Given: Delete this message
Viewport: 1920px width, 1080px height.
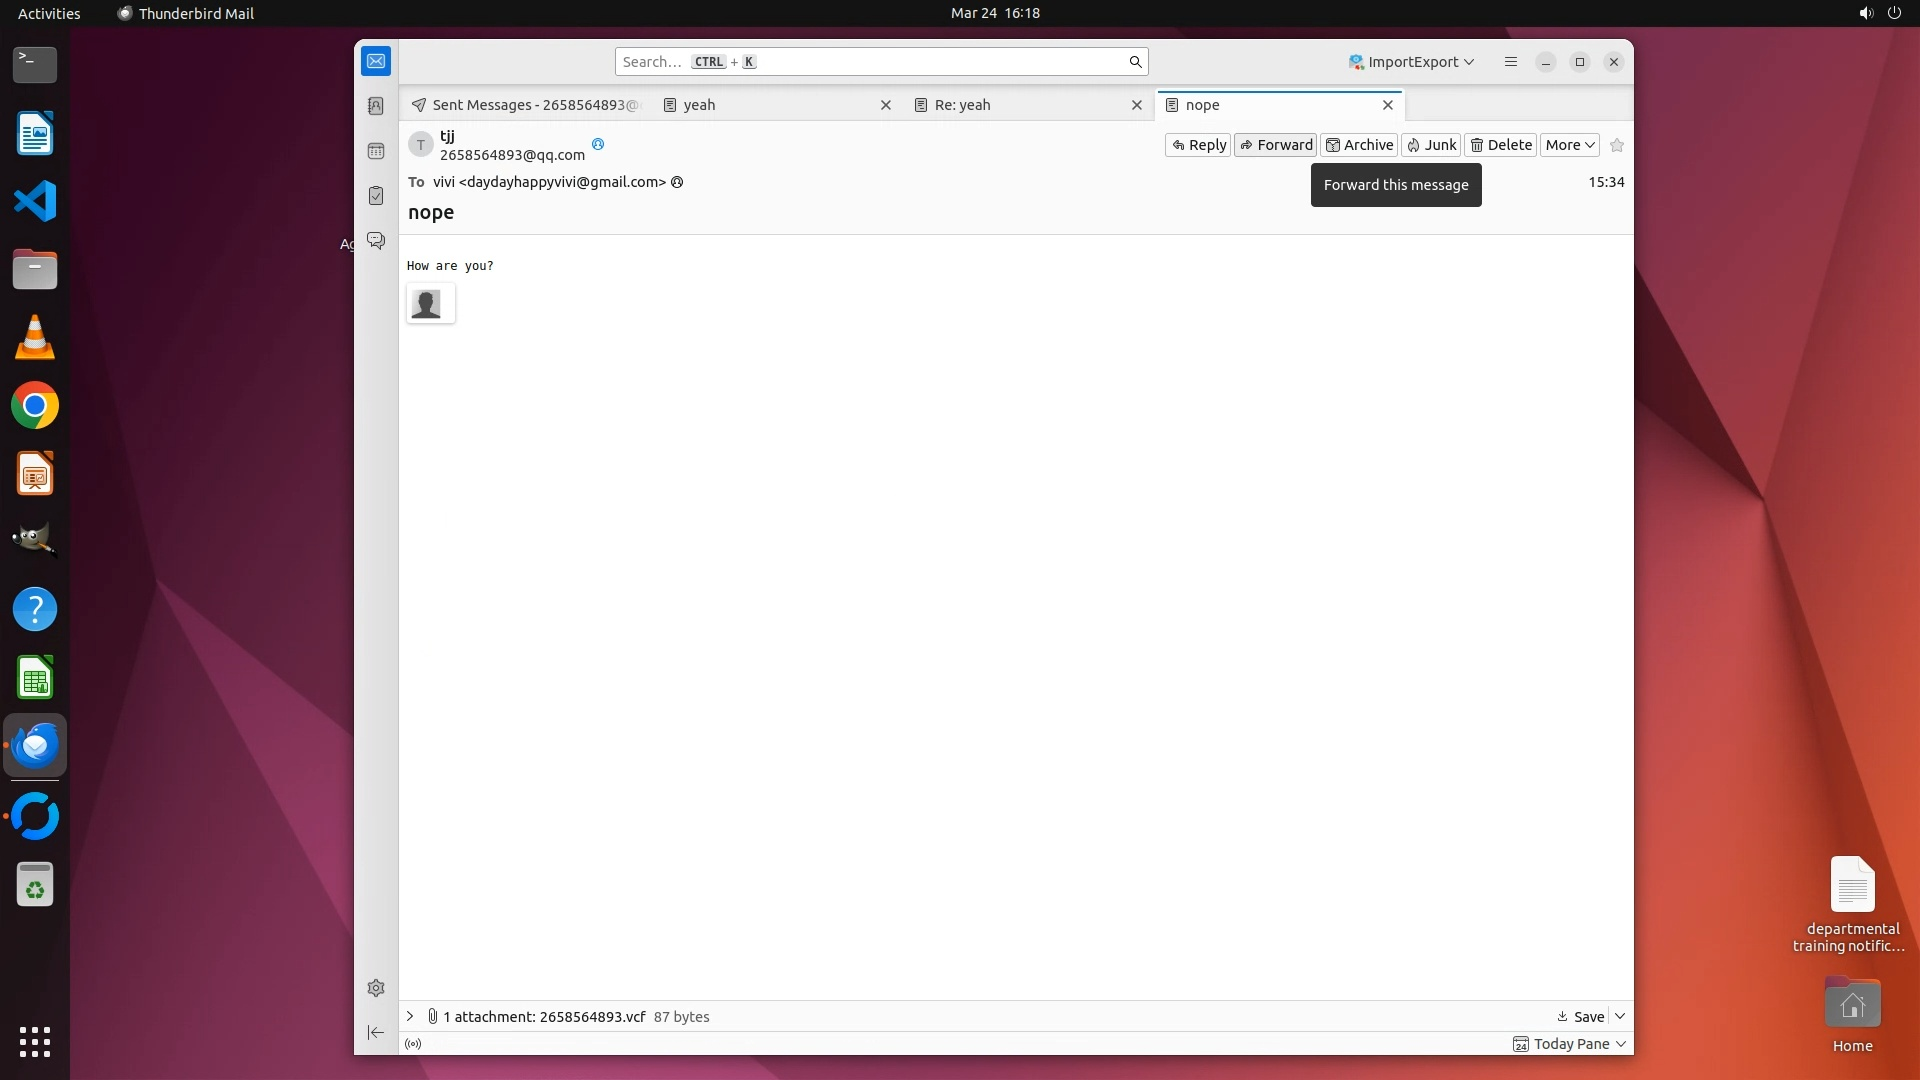Looking at the screenshot, I should [1500, 145].
